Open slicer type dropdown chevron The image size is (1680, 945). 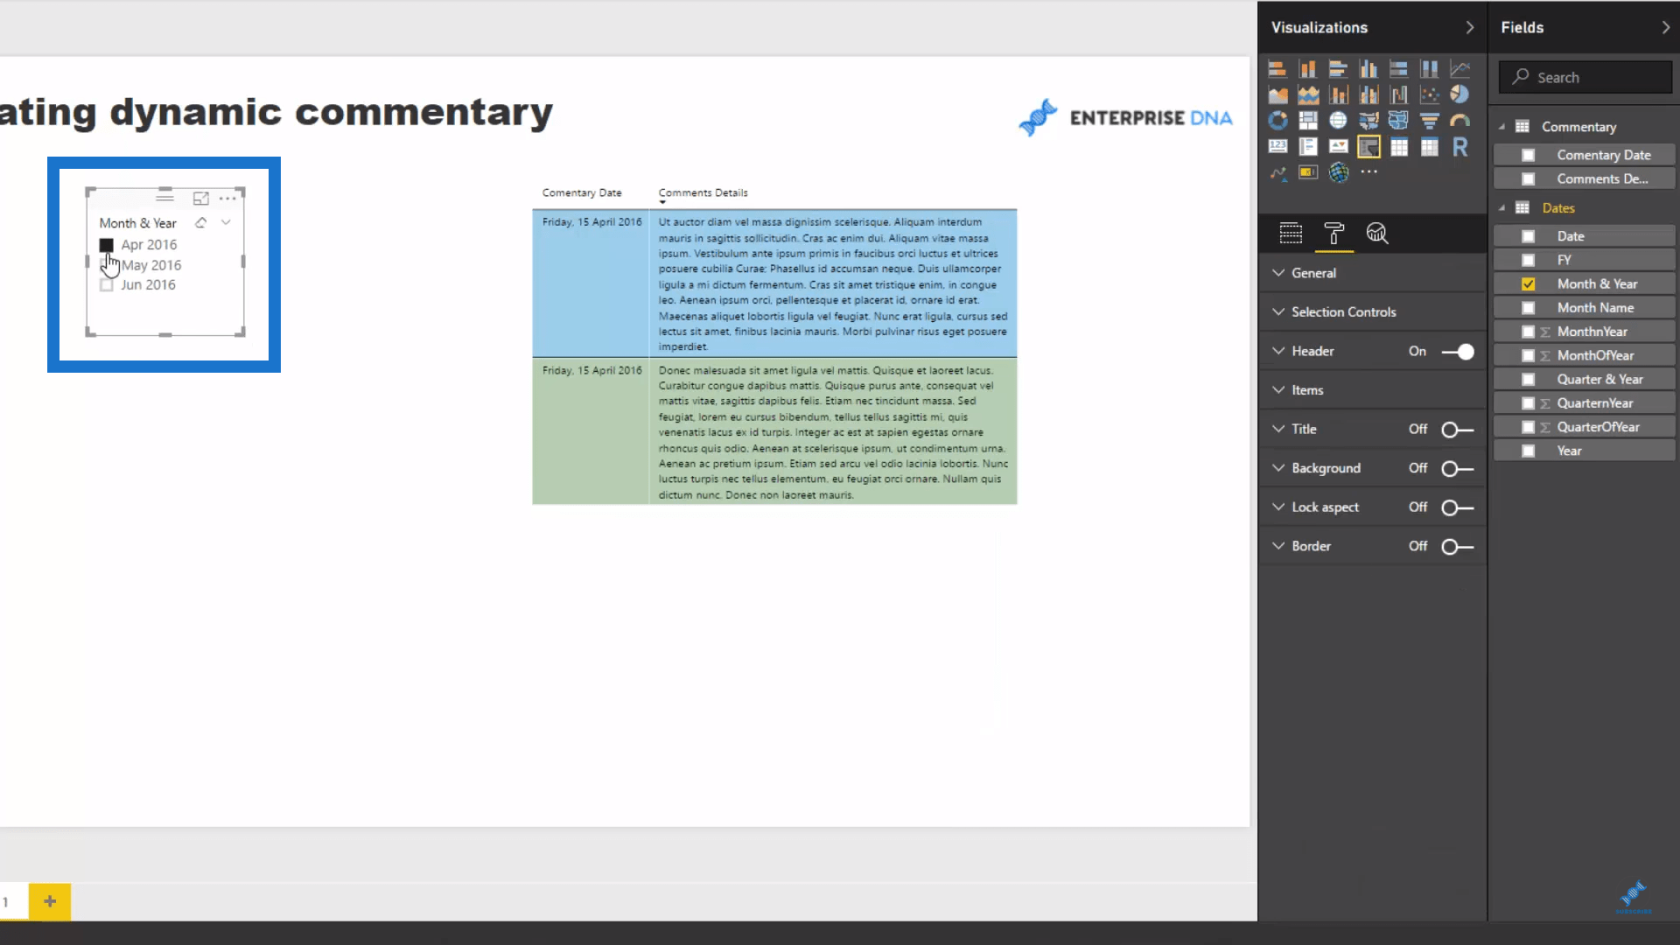click(x=226, y=223)
